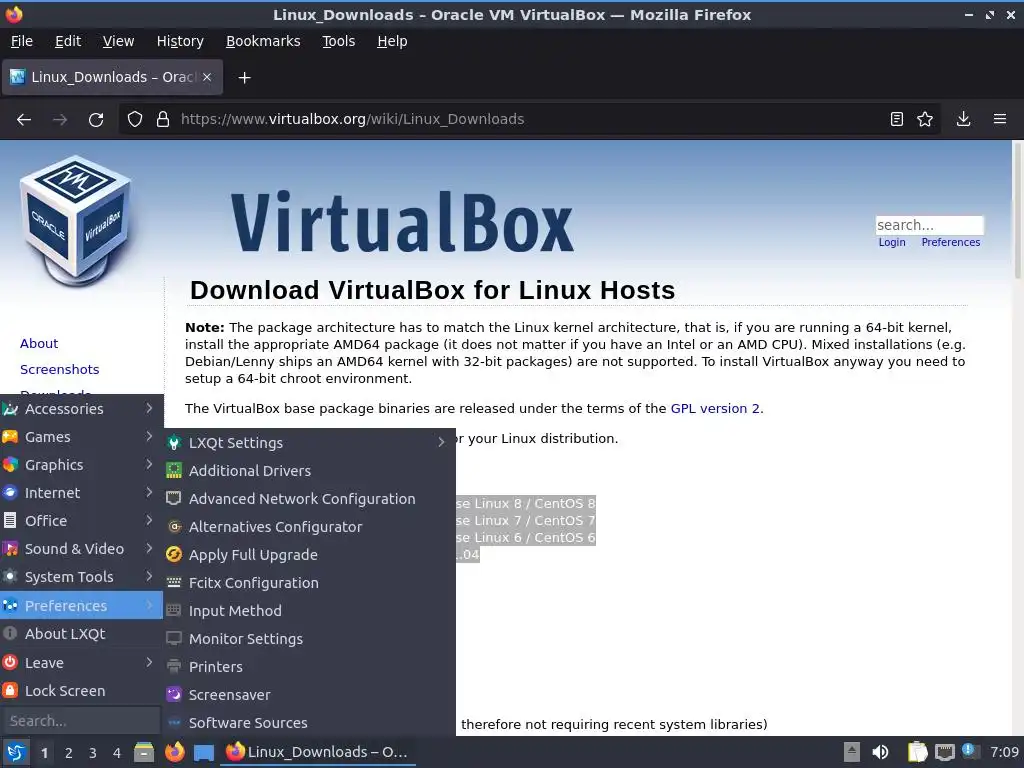Launch Firefox from the panel quicklaunch
This screenshot has width=1024, height=768.
(174, 752)
